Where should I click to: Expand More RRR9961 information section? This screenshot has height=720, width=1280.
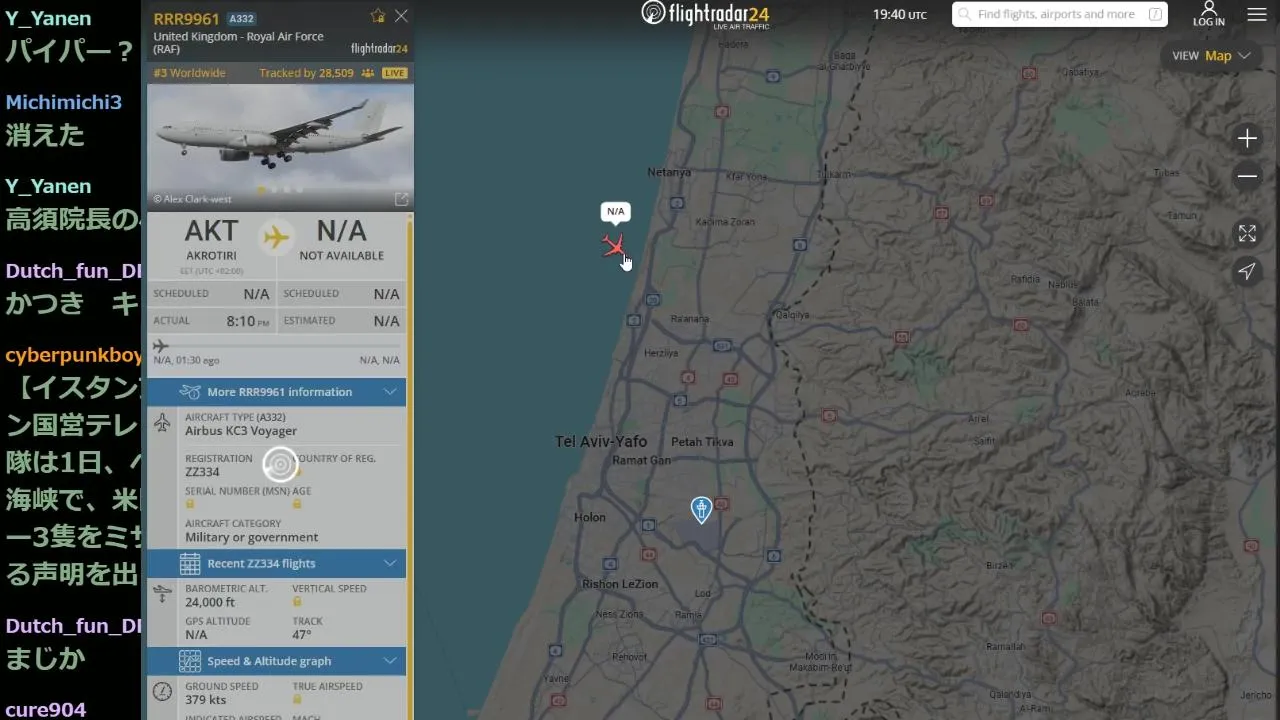click(277, 392)
